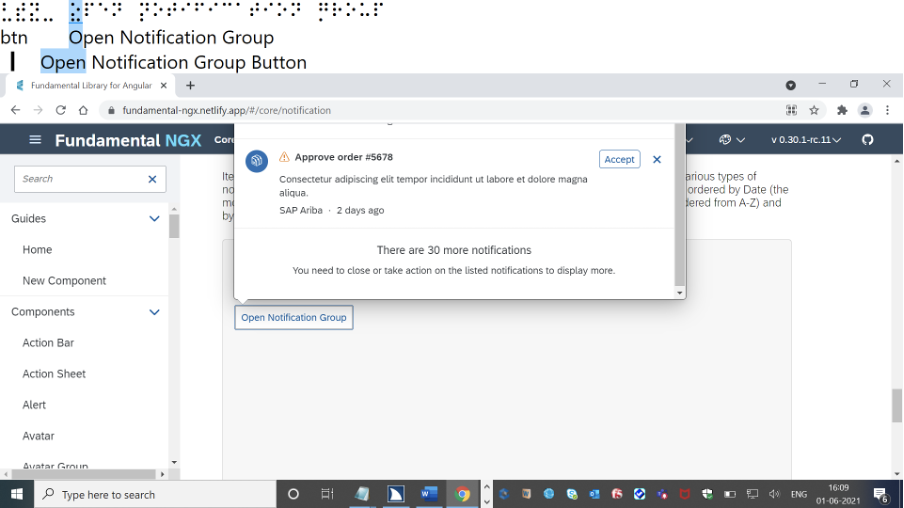Bookmark this page with the star icon

(814, 110)
